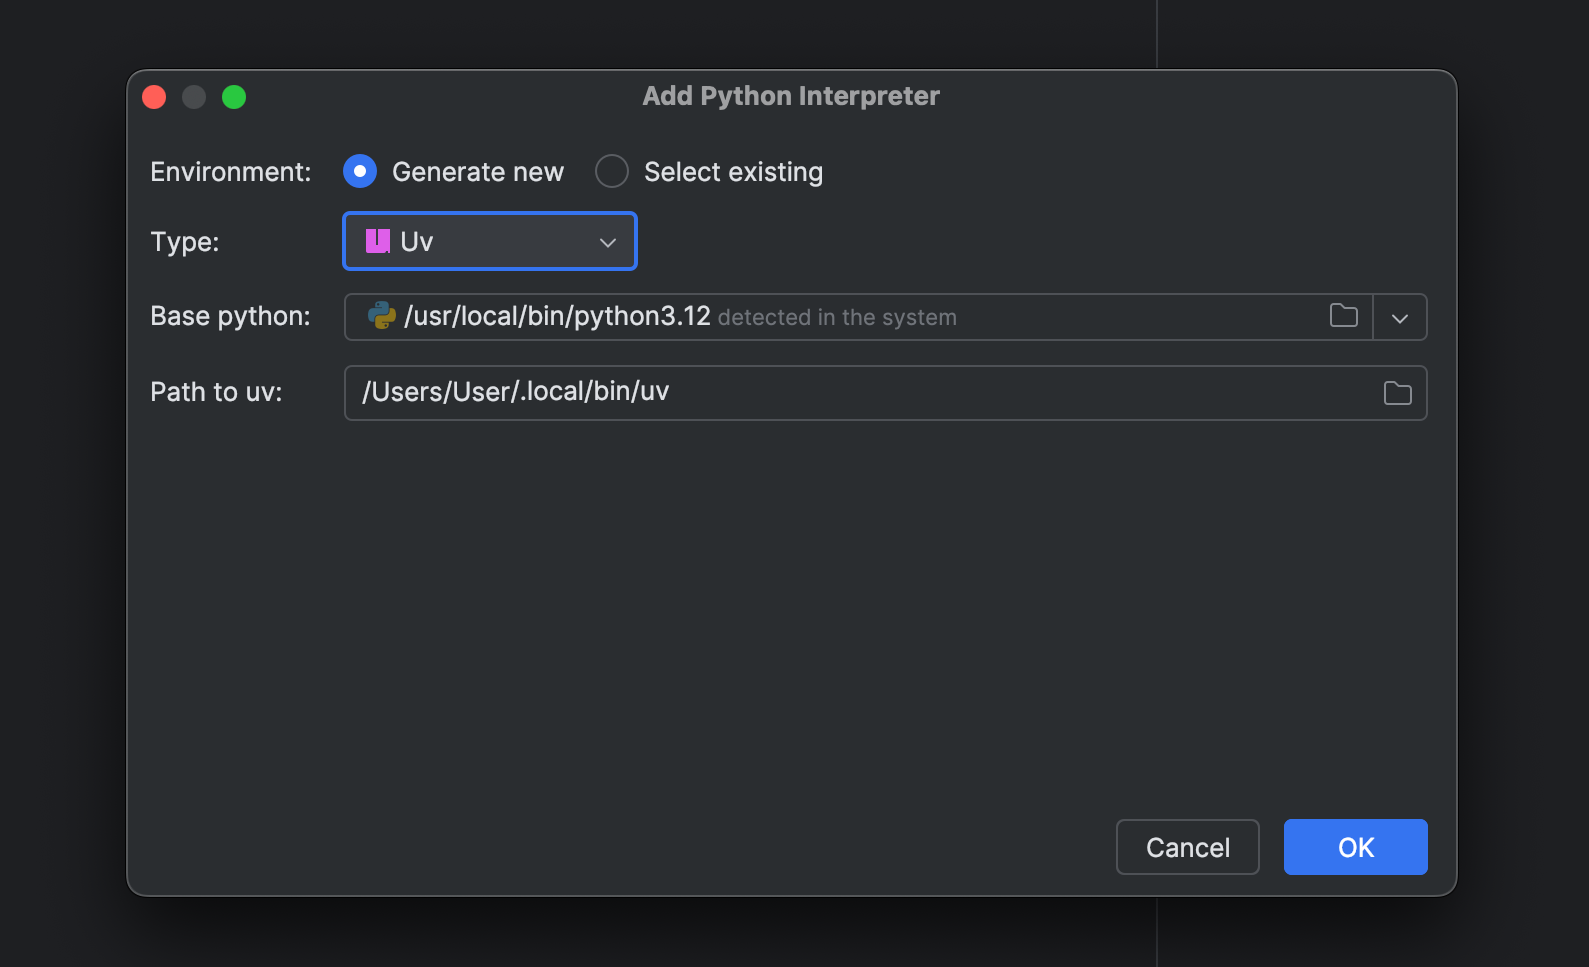Viewport: 1589px width, 967px height.
Task: Click the "Environment:" label
Action: 230,172
